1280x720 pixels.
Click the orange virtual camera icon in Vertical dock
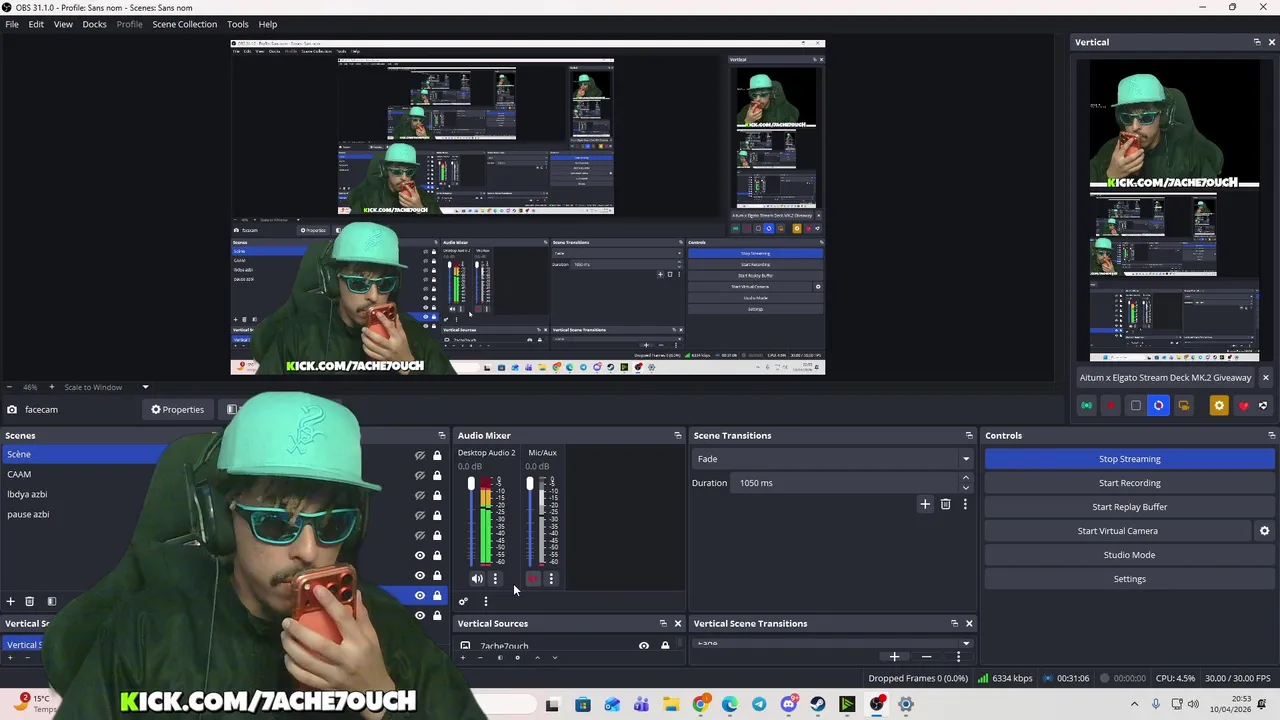(1183, 405)
